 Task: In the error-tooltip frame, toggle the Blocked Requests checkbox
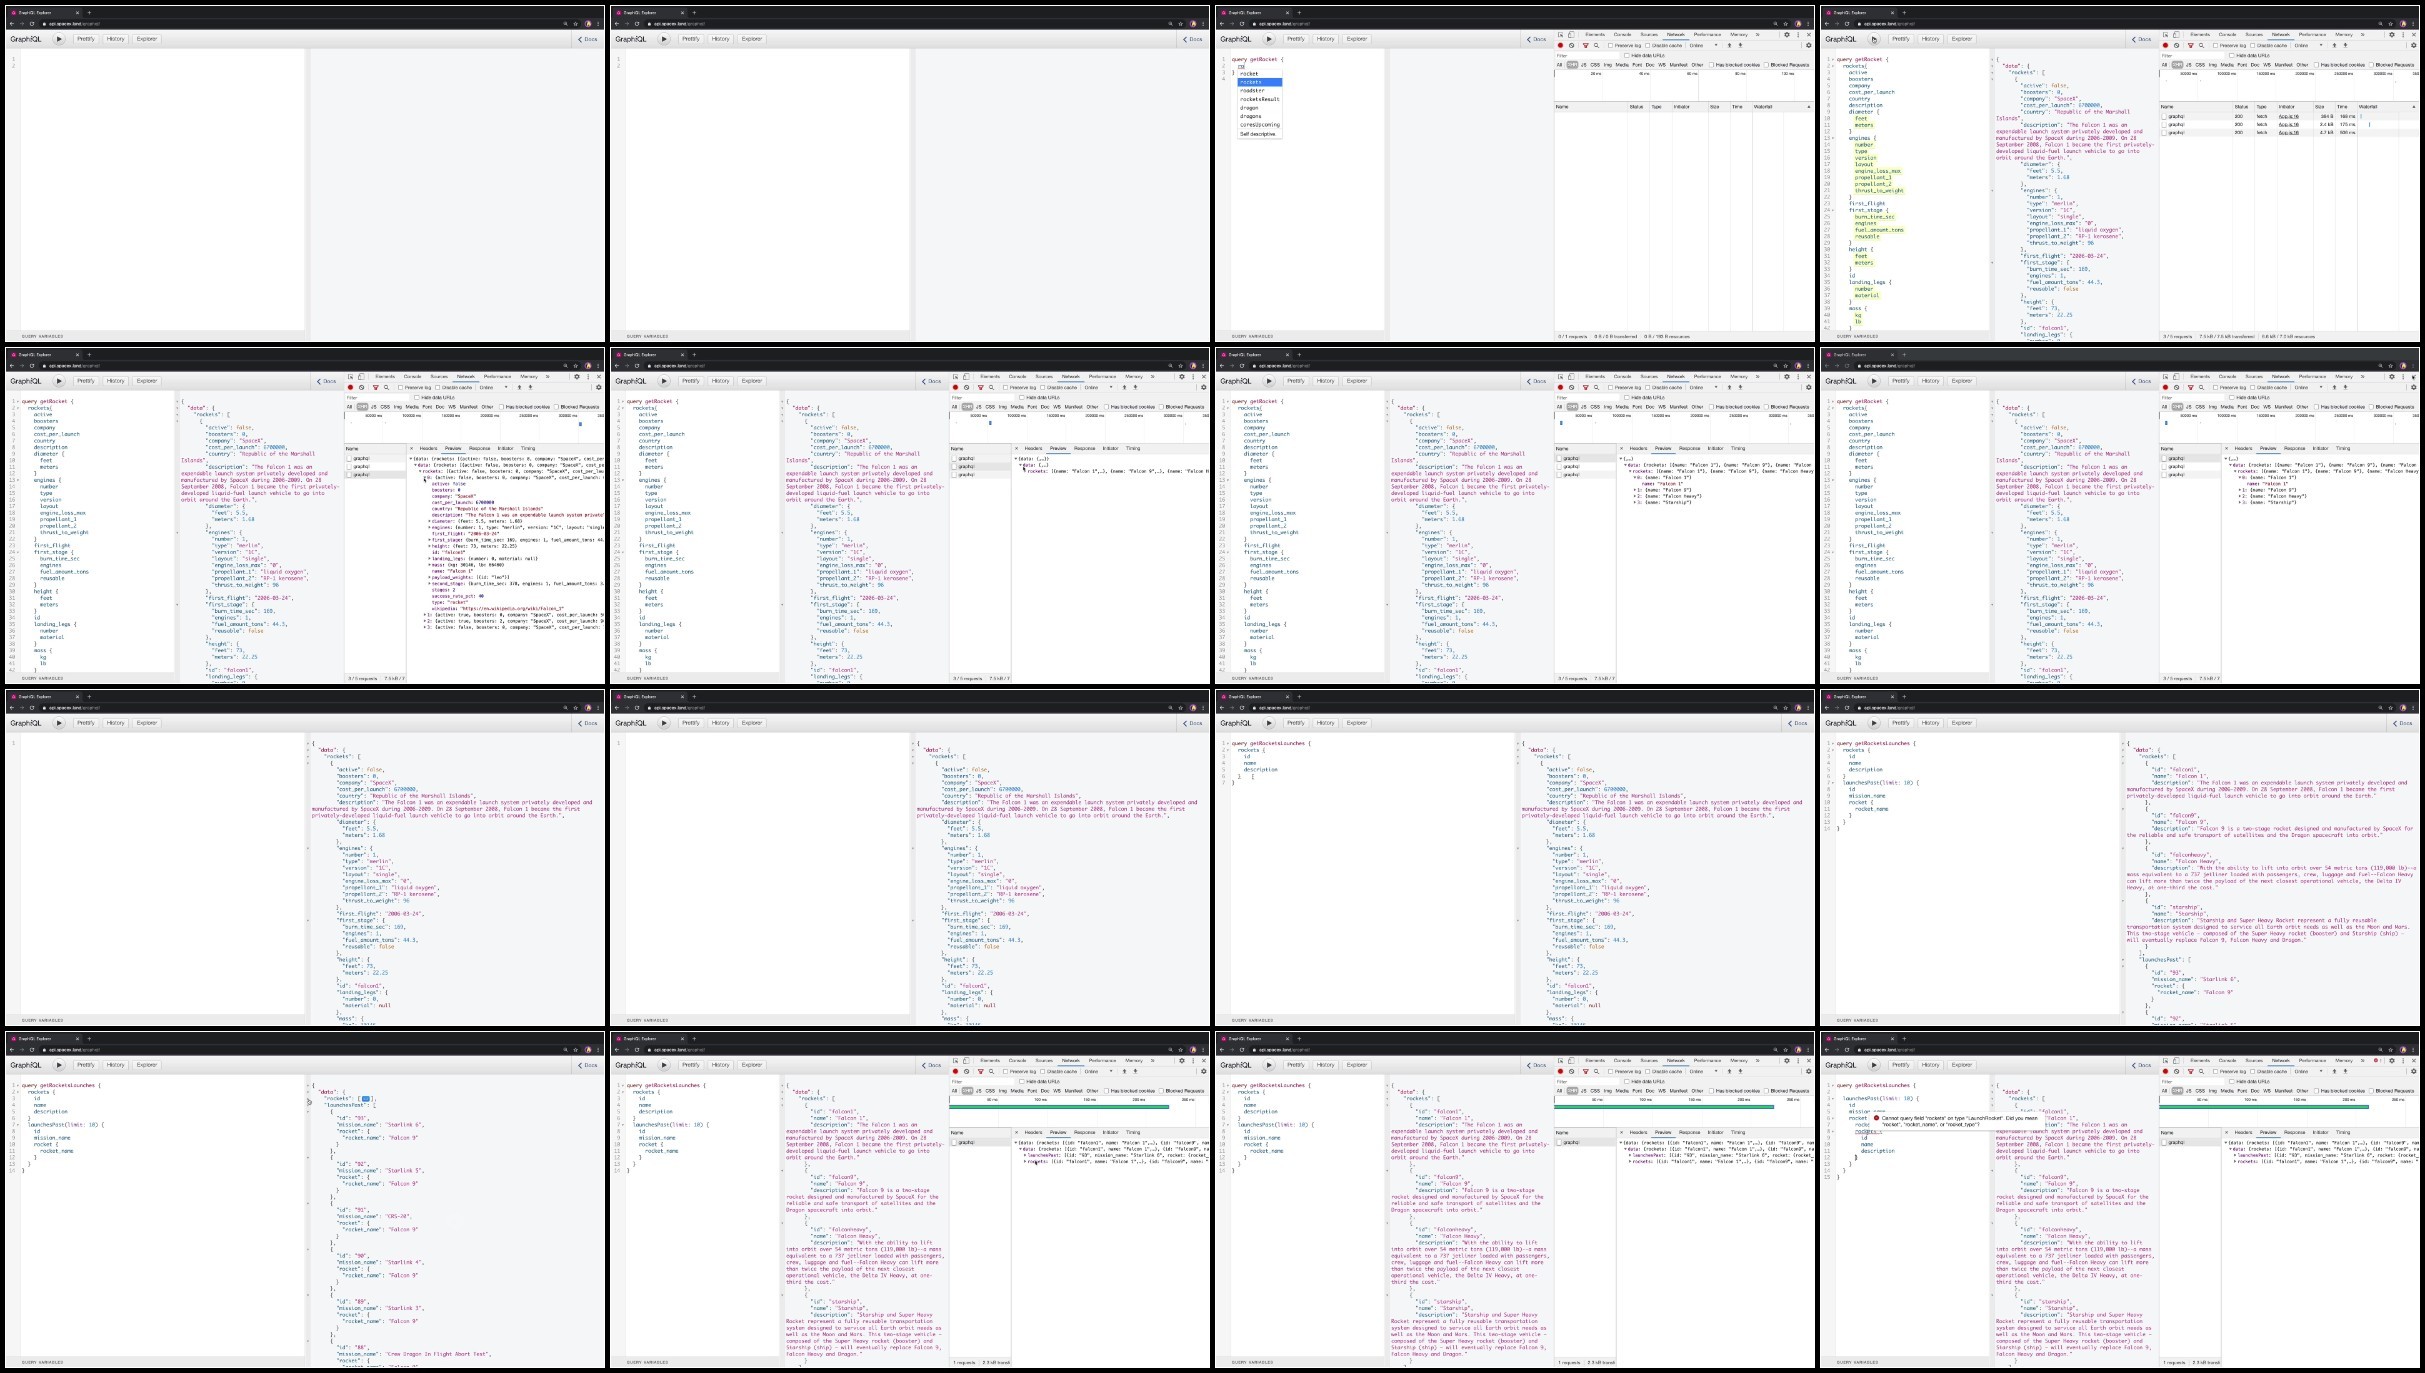point(2371,1091)
